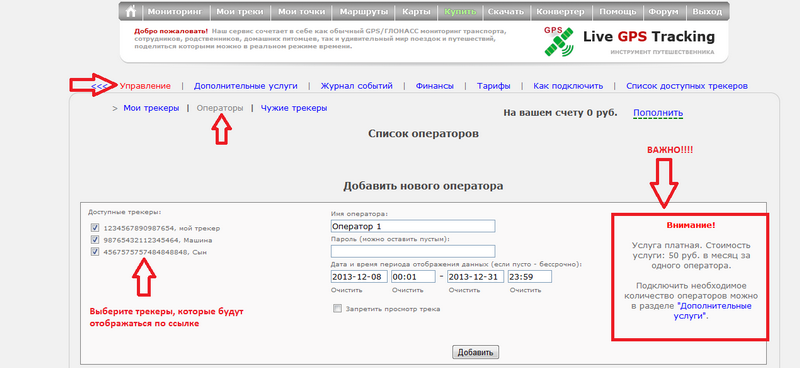Toggle the 'Машина' tracker checkbox

tap(94, 239)
